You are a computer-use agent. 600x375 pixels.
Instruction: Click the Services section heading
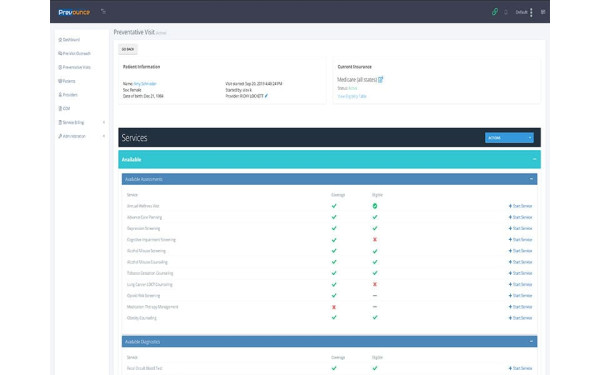(x=134, y=138)
